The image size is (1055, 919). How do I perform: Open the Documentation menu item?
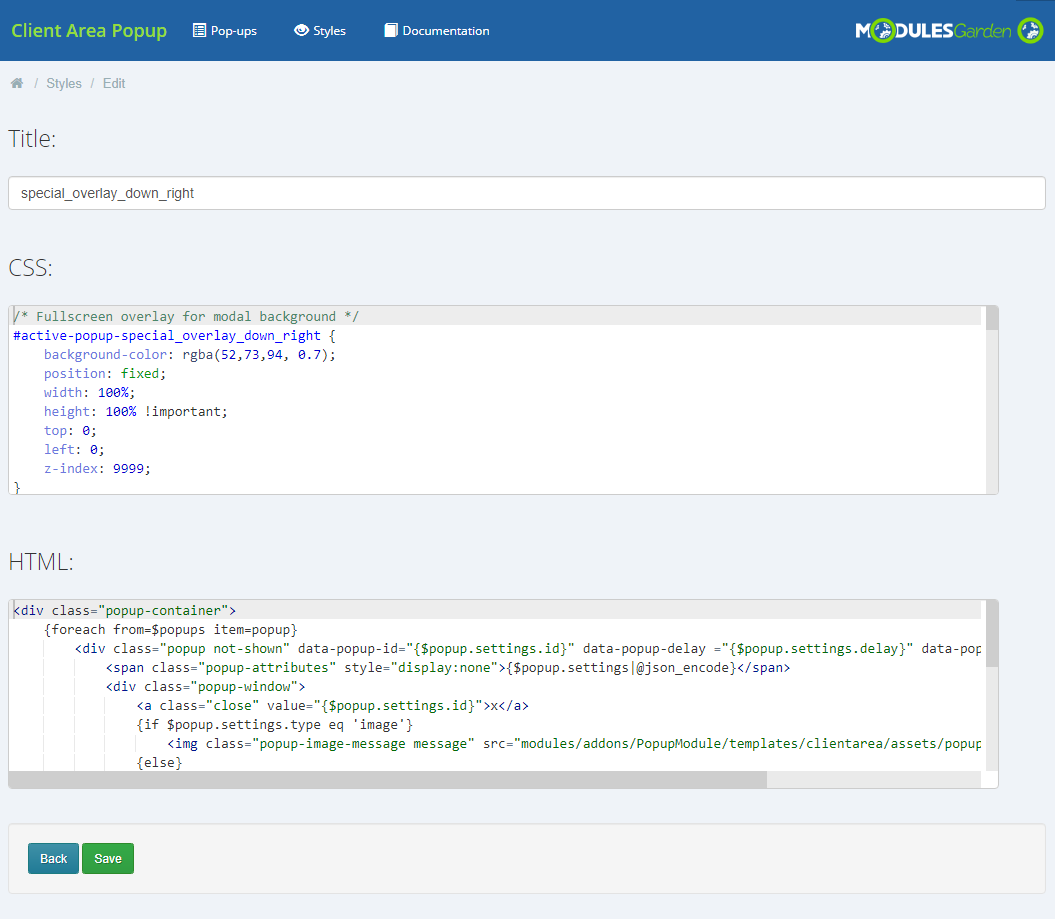[437, 30]
